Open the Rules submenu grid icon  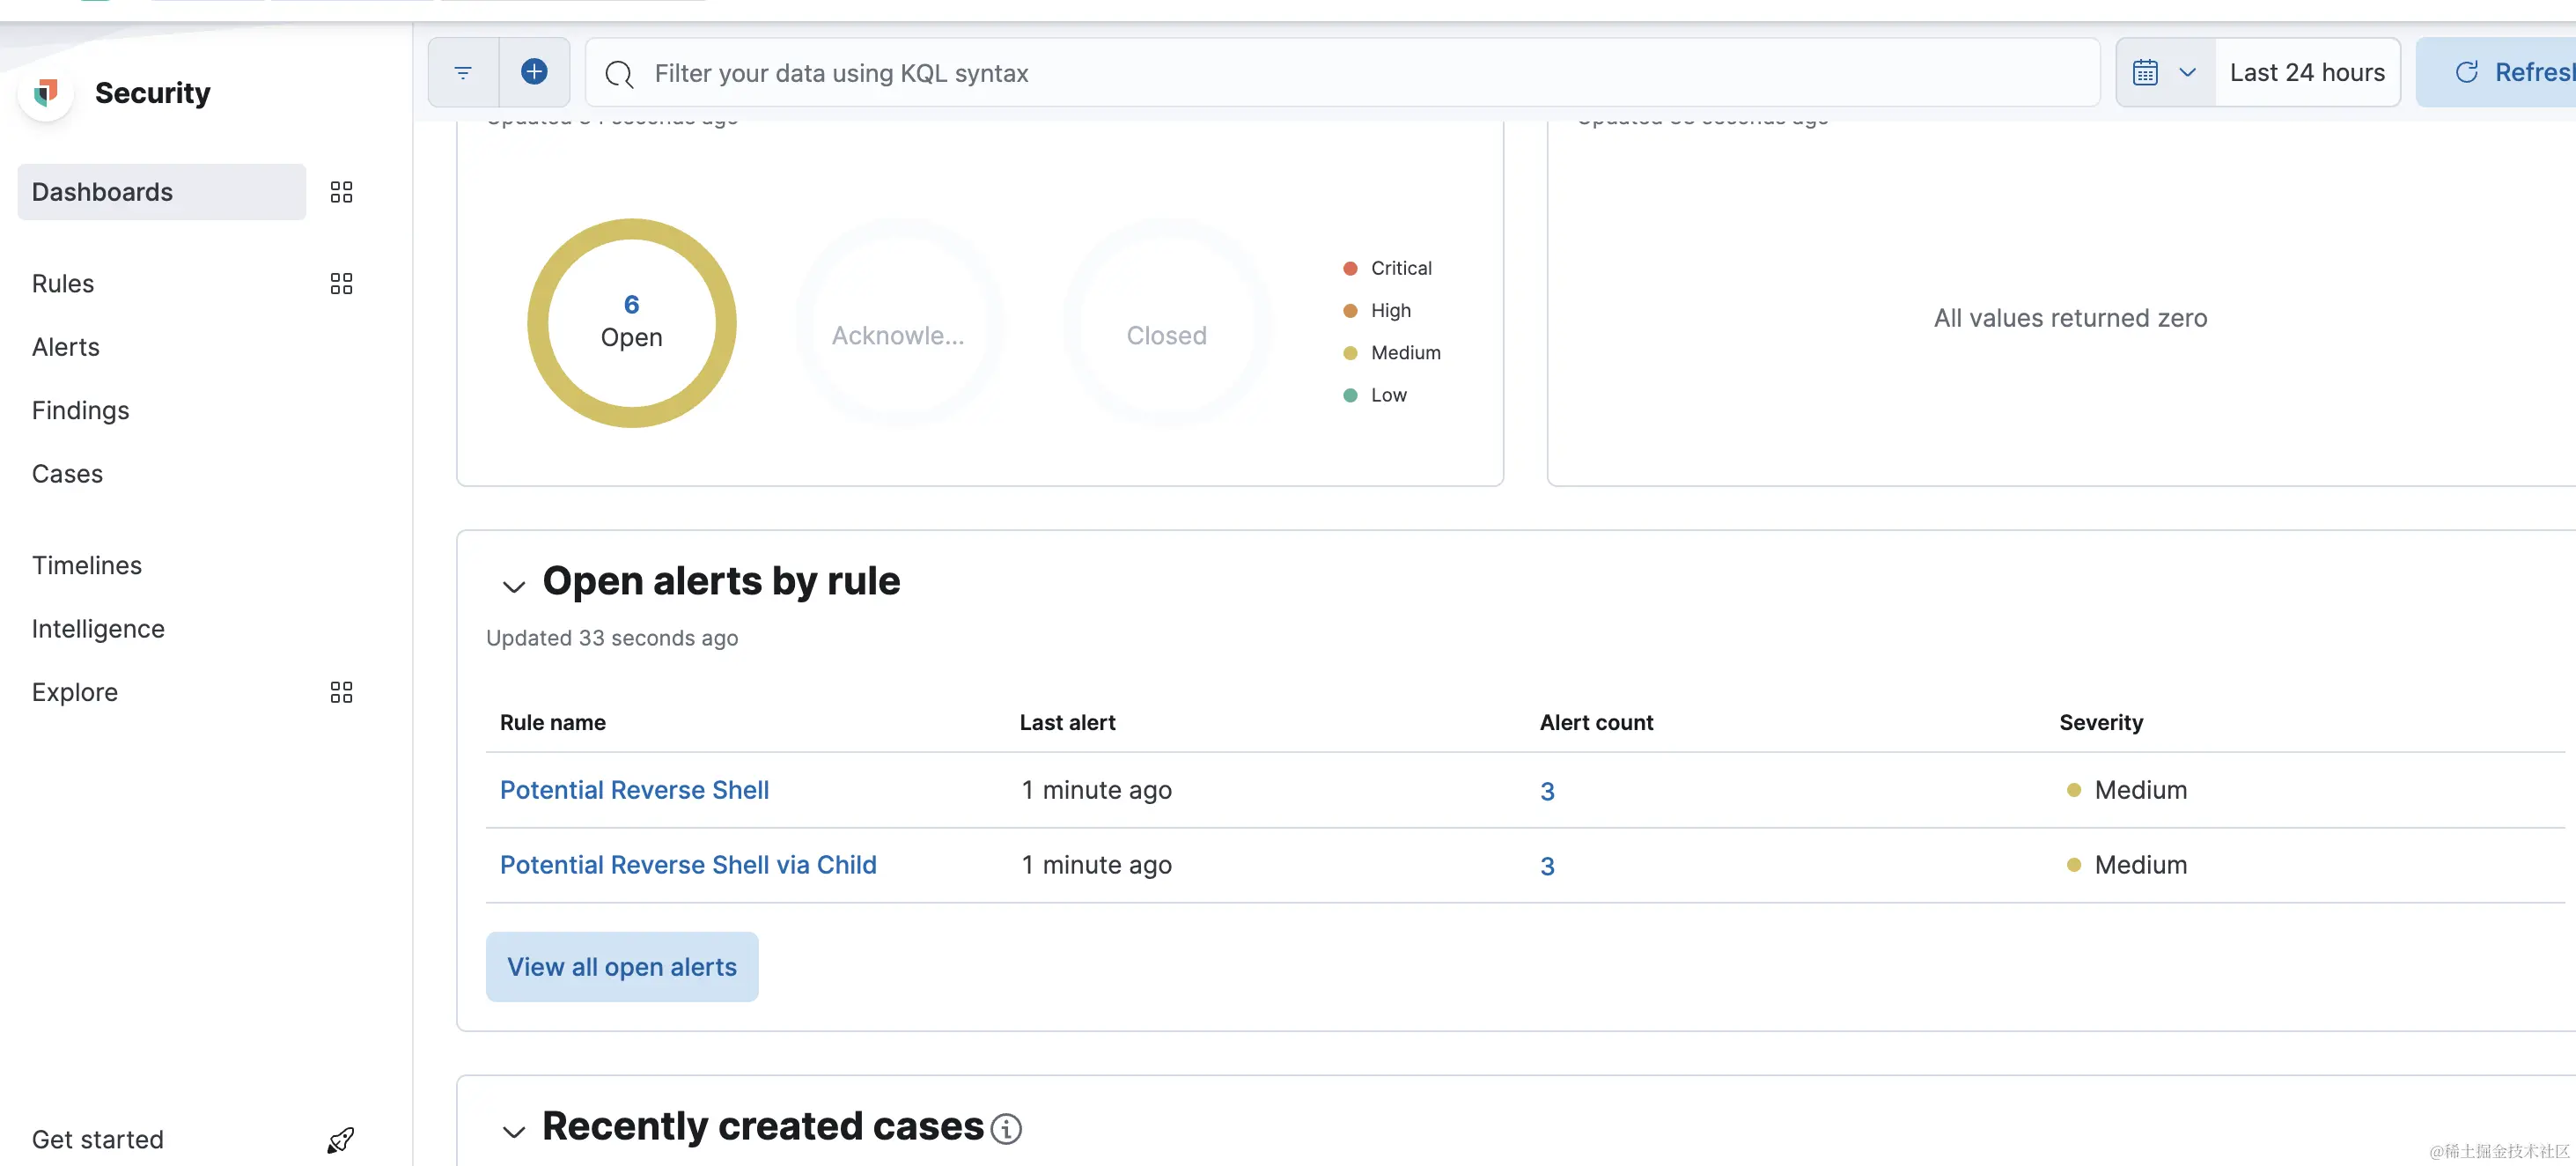tap(341, 284)
